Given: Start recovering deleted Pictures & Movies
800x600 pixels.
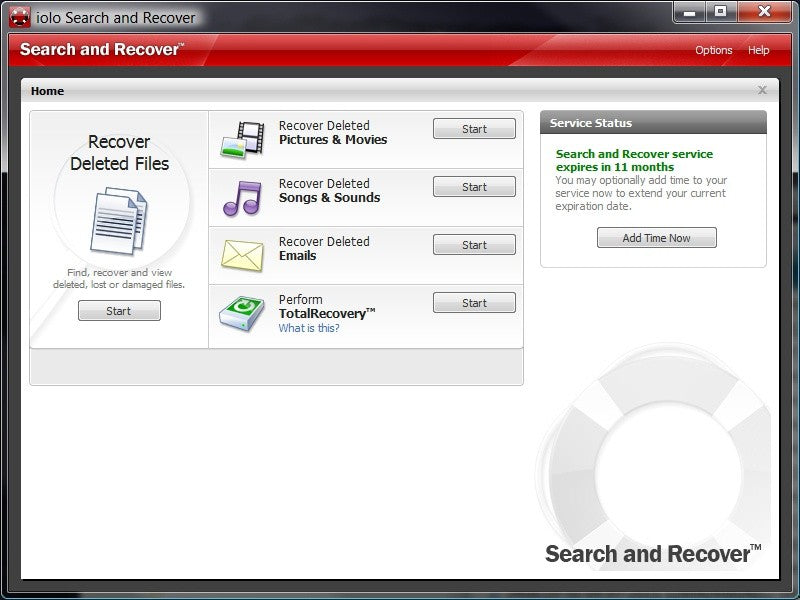Looking at the screenshot, I should (x=474, y=129).
